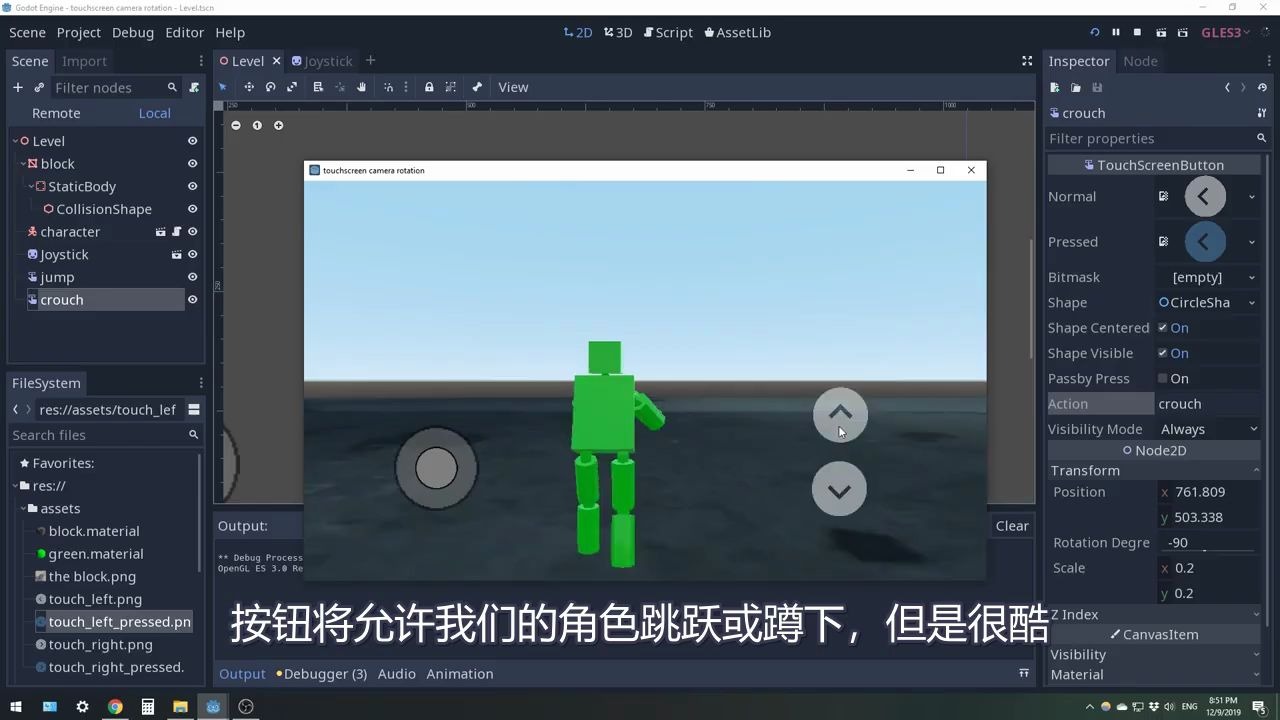Click the Use Snap magnet icon
The height and width of the screenshot is (720, 1280).
click(x=390, y=87)
